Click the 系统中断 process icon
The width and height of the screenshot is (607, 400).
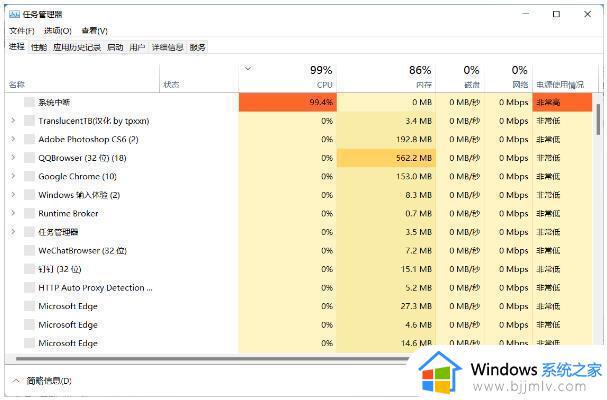[29, 102]
